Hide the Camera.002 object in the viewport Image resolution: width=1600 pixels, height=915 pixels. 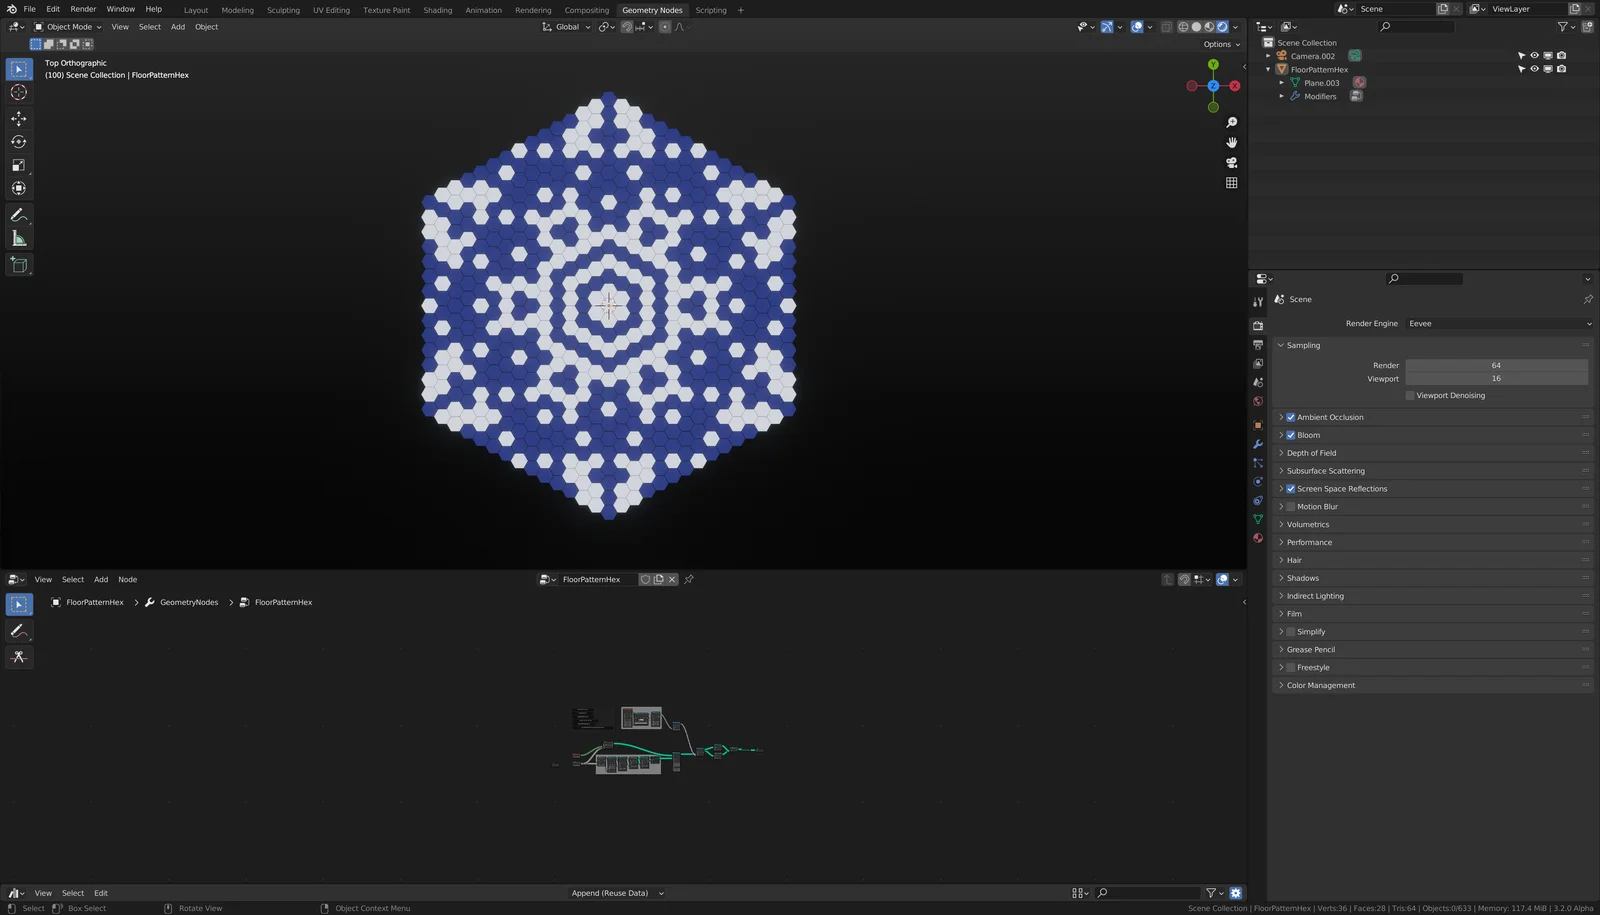[x=1534, y=56]
